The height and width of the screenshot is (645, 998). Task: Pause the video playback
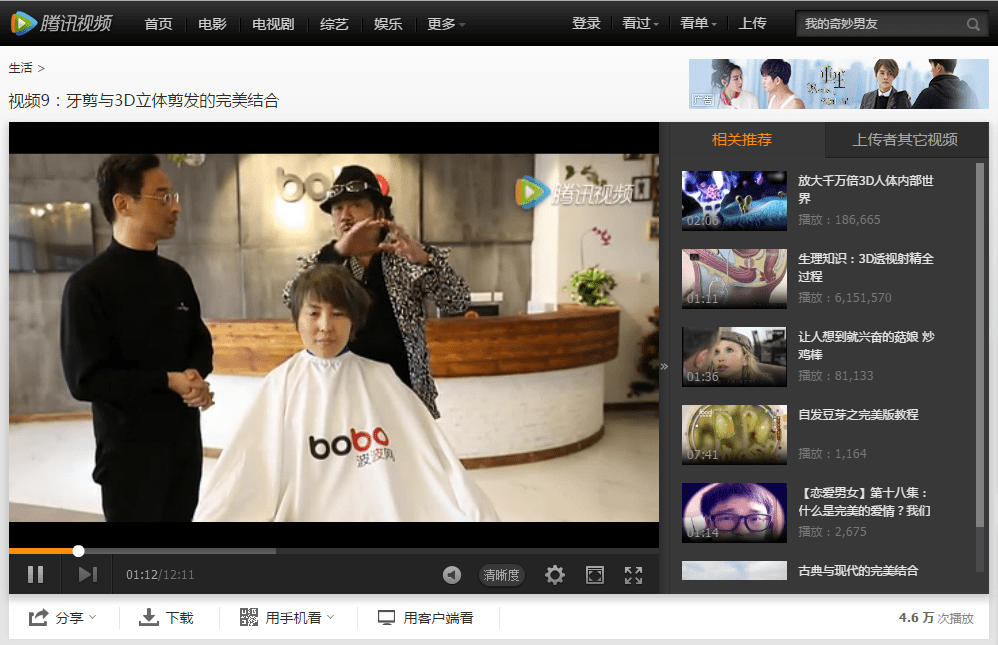[36, 574]
